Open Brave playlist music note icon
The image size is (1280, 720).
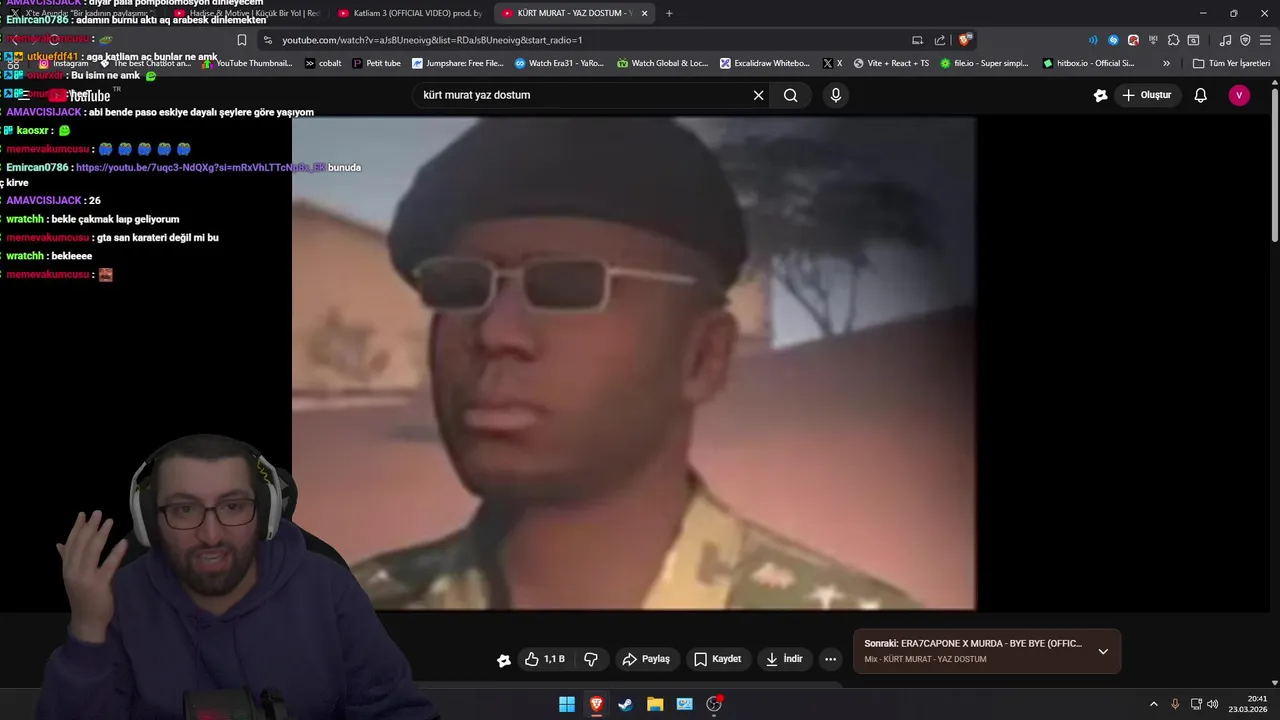(x=1225, y=40)
